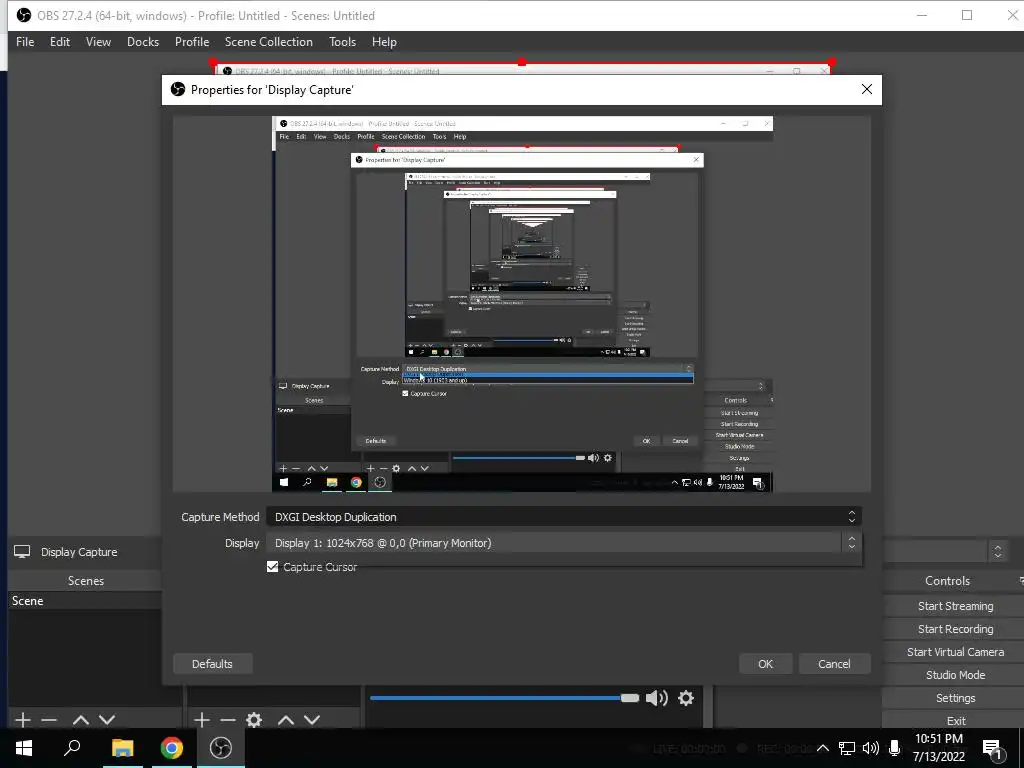Open the notification center icon

993,748
